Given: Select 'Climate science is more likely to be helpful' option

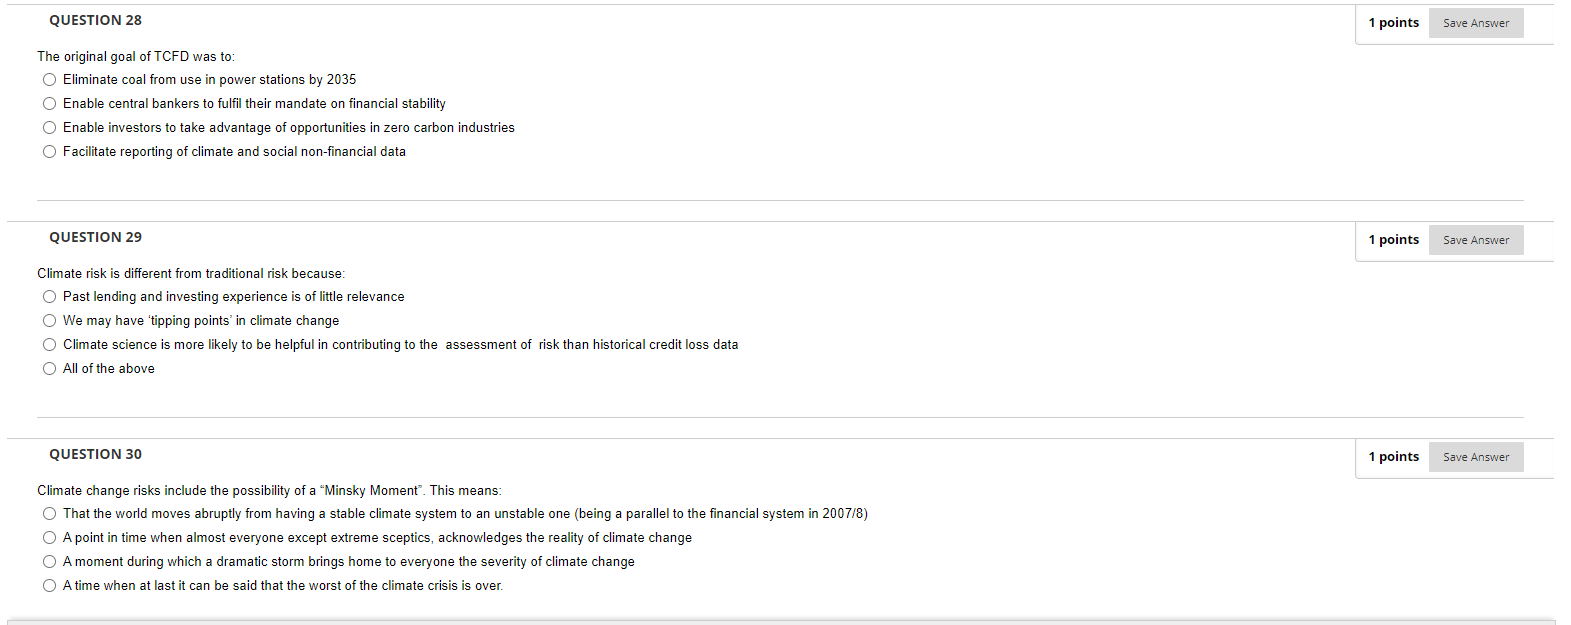Looking at the screenshot, I should point(49,345).
